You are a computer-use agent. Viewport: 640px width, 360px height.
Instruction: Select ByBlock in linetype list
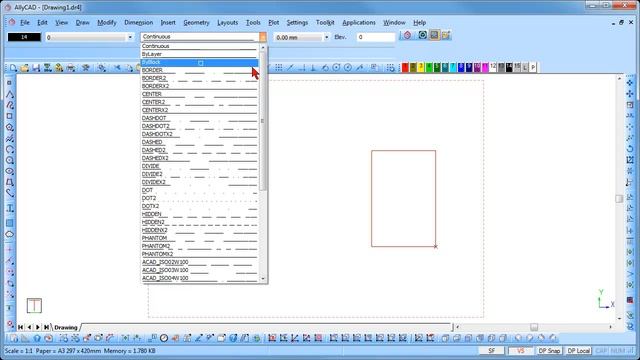[x=200, y=62]
